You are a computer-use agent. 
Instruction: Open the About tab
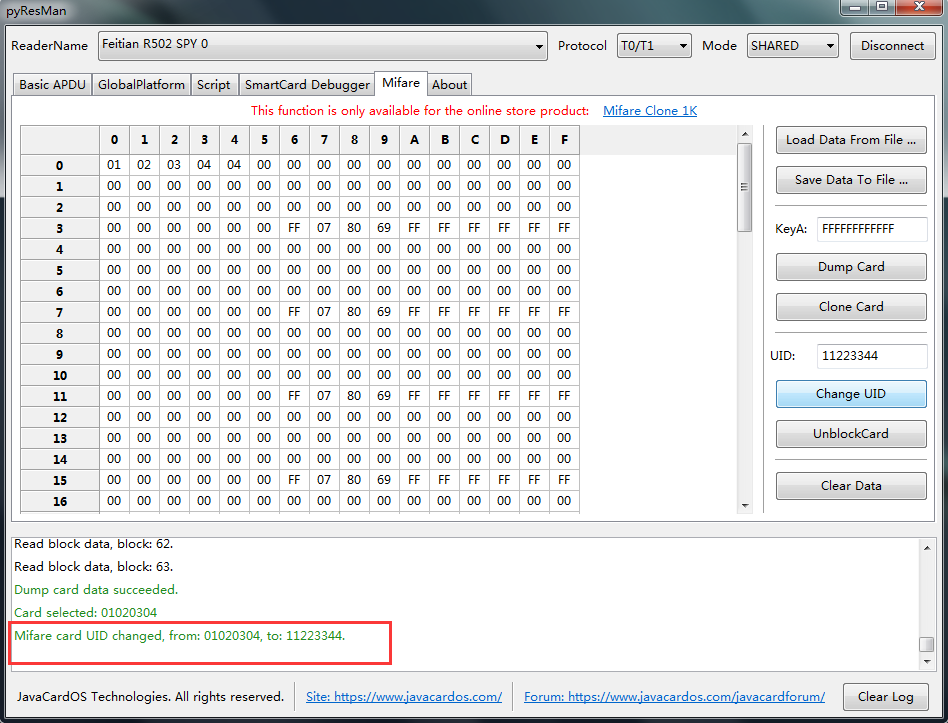pos(449,85)
